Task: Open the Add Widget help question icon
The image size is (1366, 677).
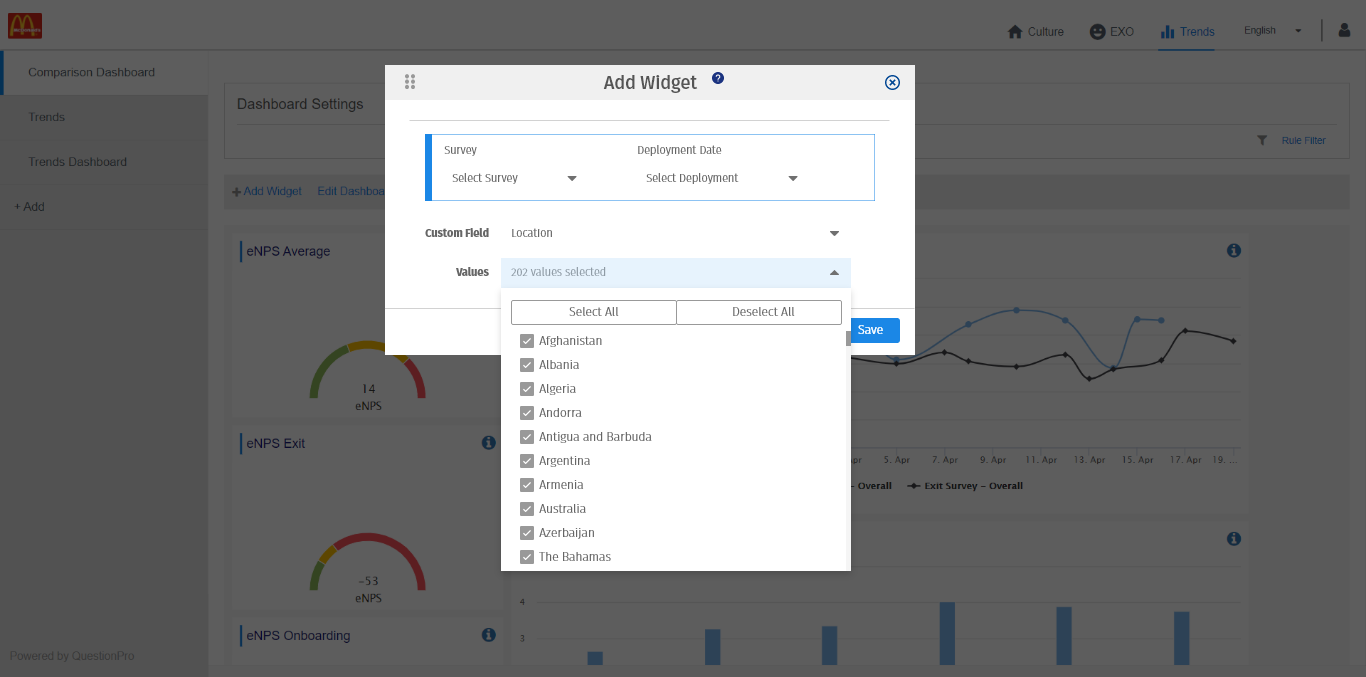Action: [718, 78]
